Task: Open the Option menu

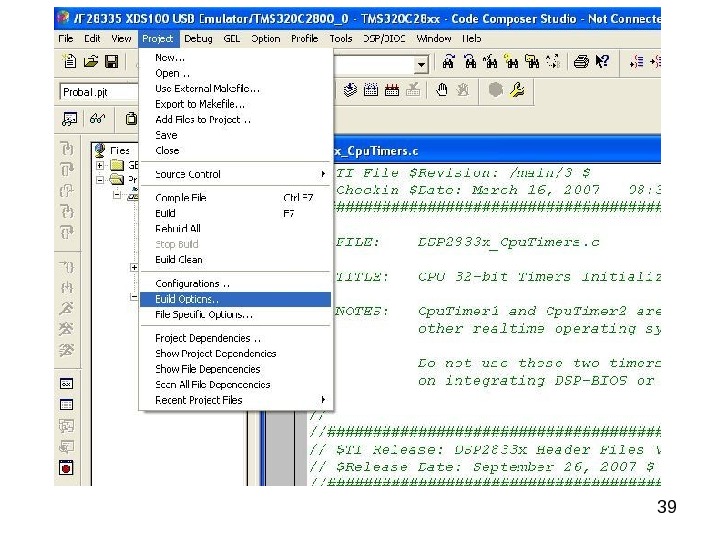Action: click(x=265, y=39)
